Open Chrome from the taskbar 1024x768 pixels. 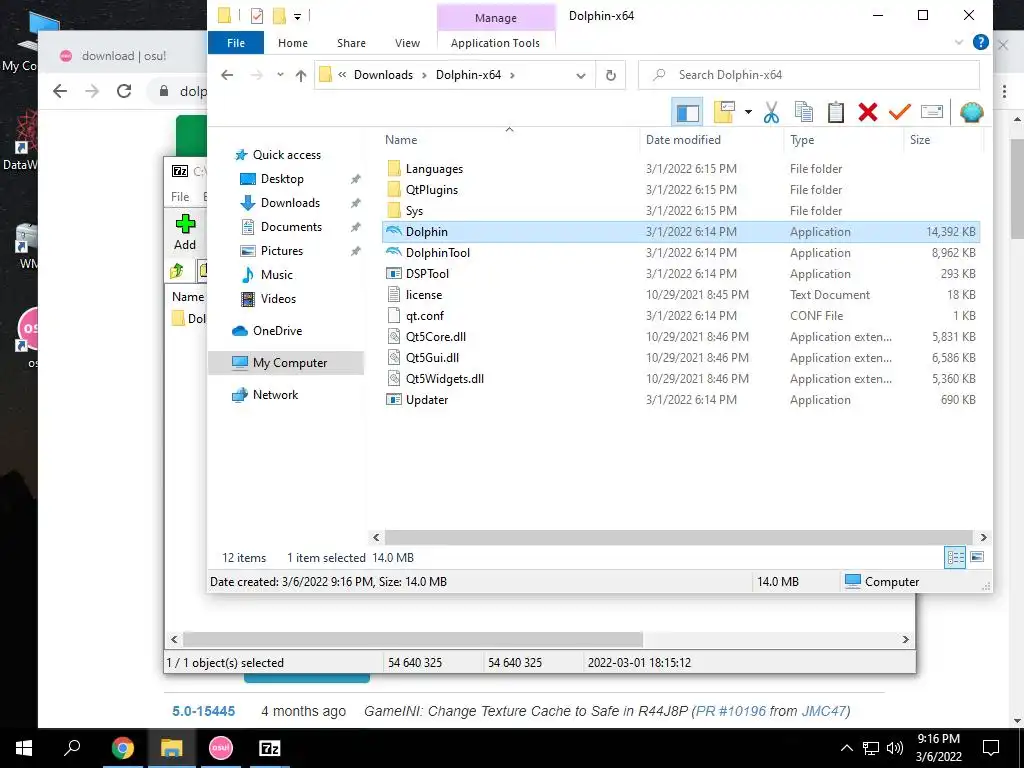[122, 748]
